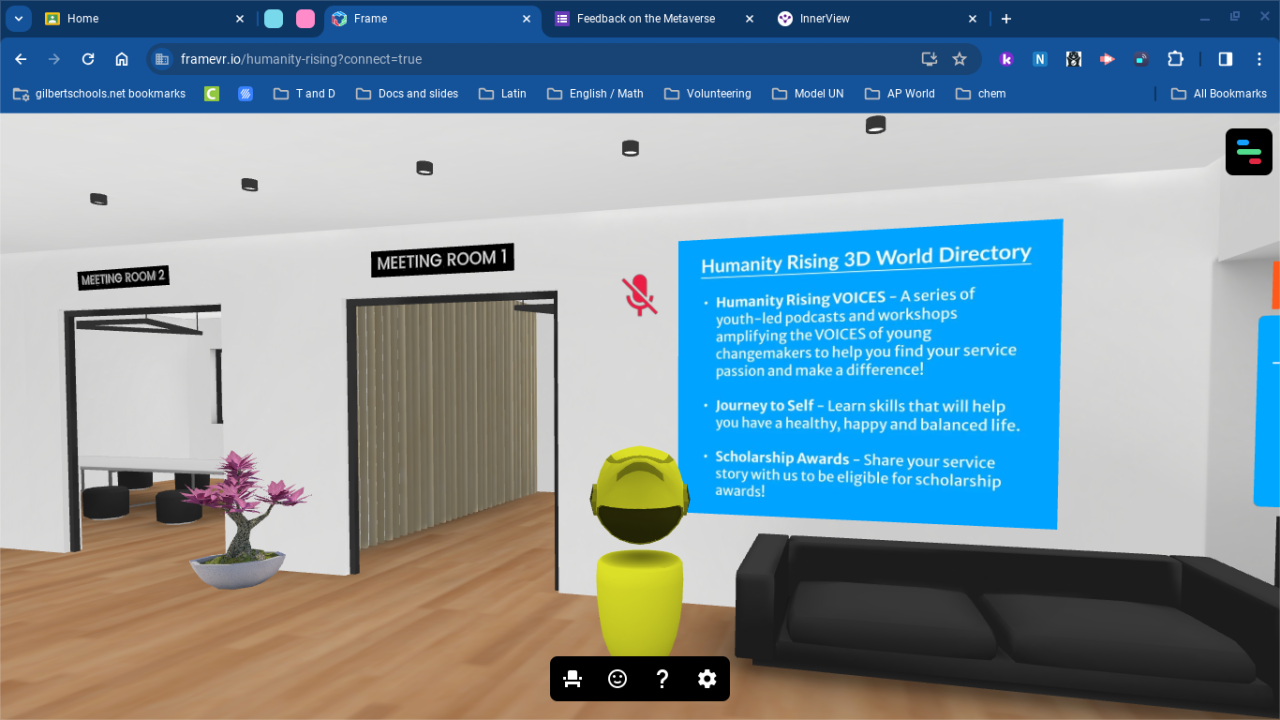
Task: Open the green C bookmark
Action: (211, 94)
